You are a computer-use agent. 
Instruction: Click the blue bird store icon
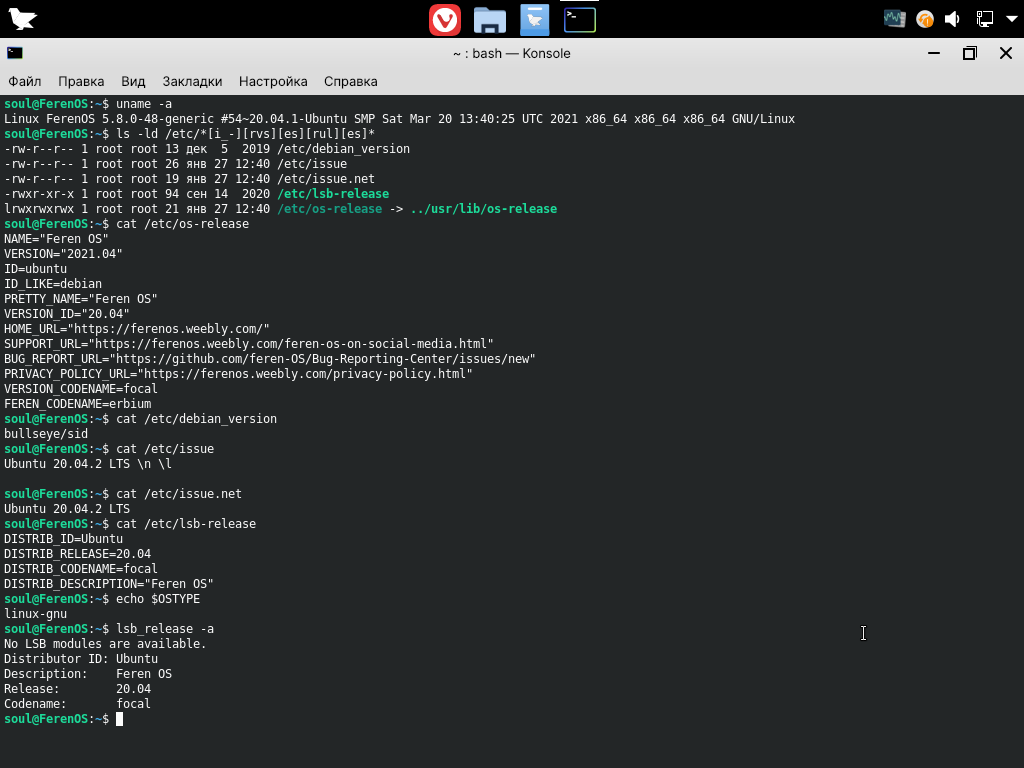534,20
